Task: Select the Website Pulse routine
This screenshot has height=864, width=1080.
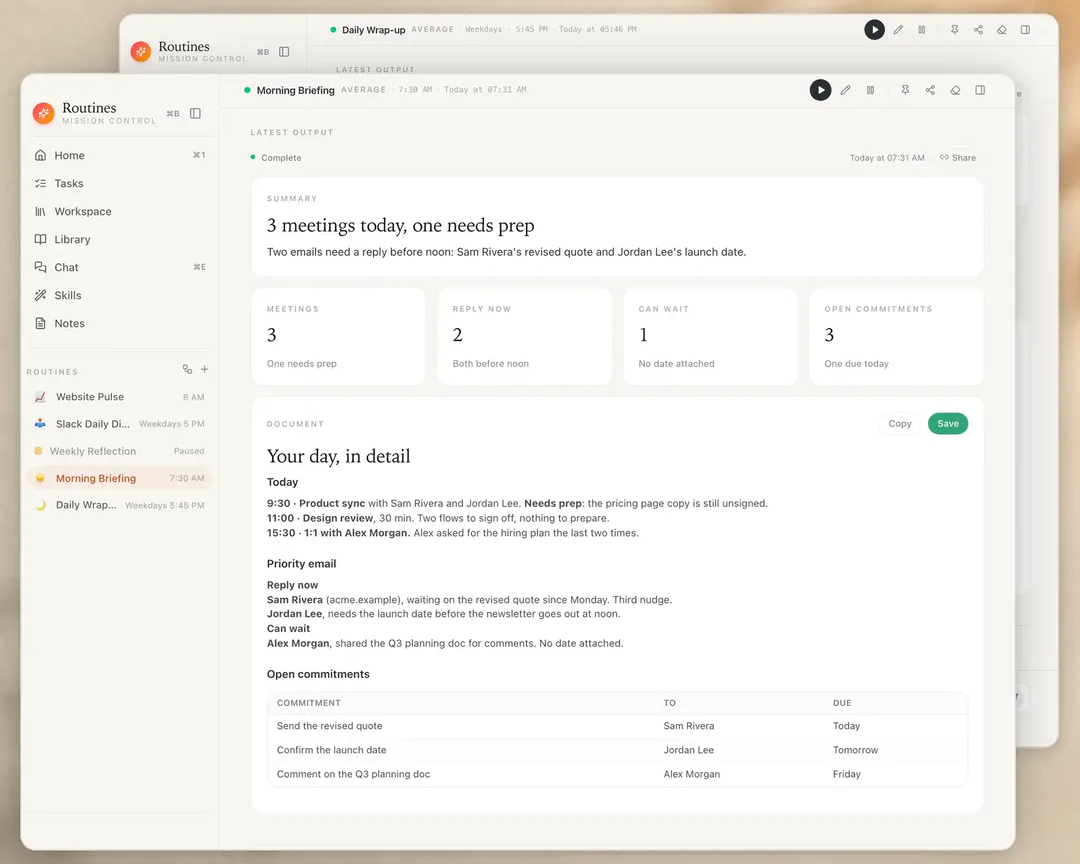Action: tap(120, 397)
